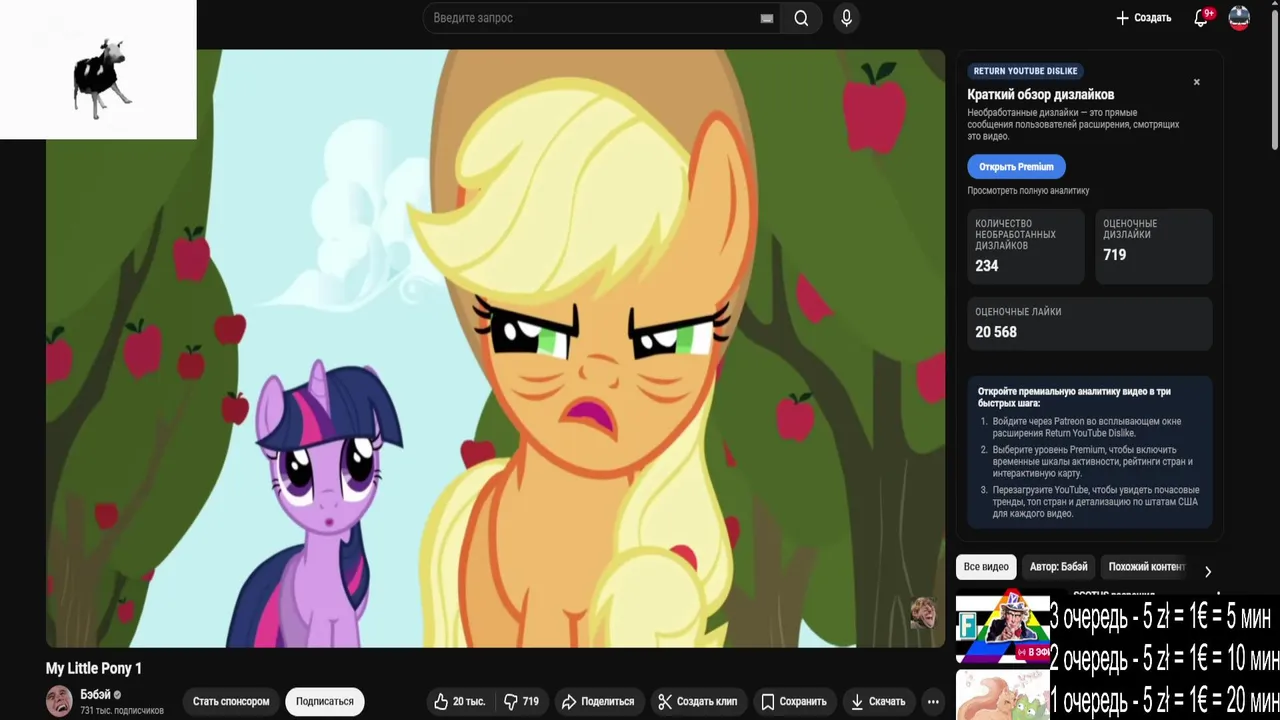
Task: Open the Создать menu
Action: tap(1143, 18)
